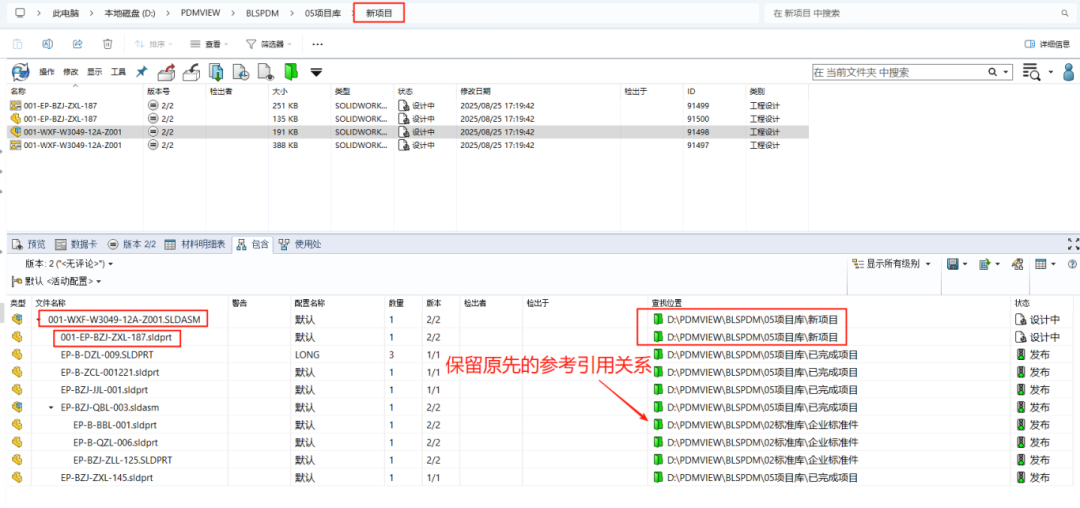
Task: Collapse the EP-BZJ-QBL-003.sldasm tree node
Action: [x=51, y=407]
